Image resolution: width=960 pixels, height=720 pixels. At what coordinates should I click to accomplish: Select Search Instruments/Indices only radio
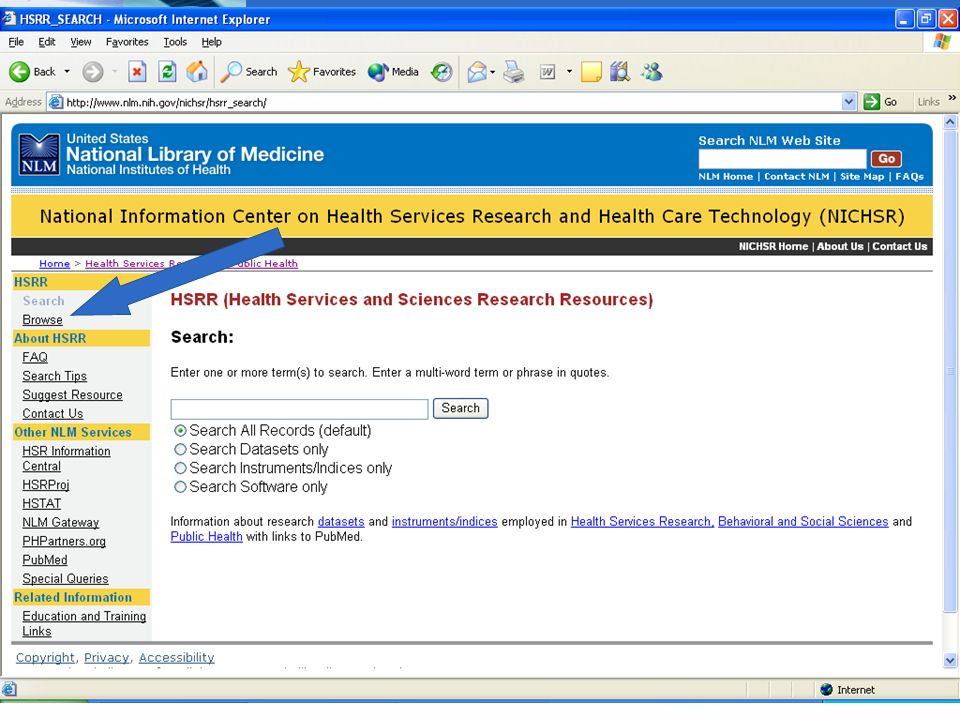180,468
